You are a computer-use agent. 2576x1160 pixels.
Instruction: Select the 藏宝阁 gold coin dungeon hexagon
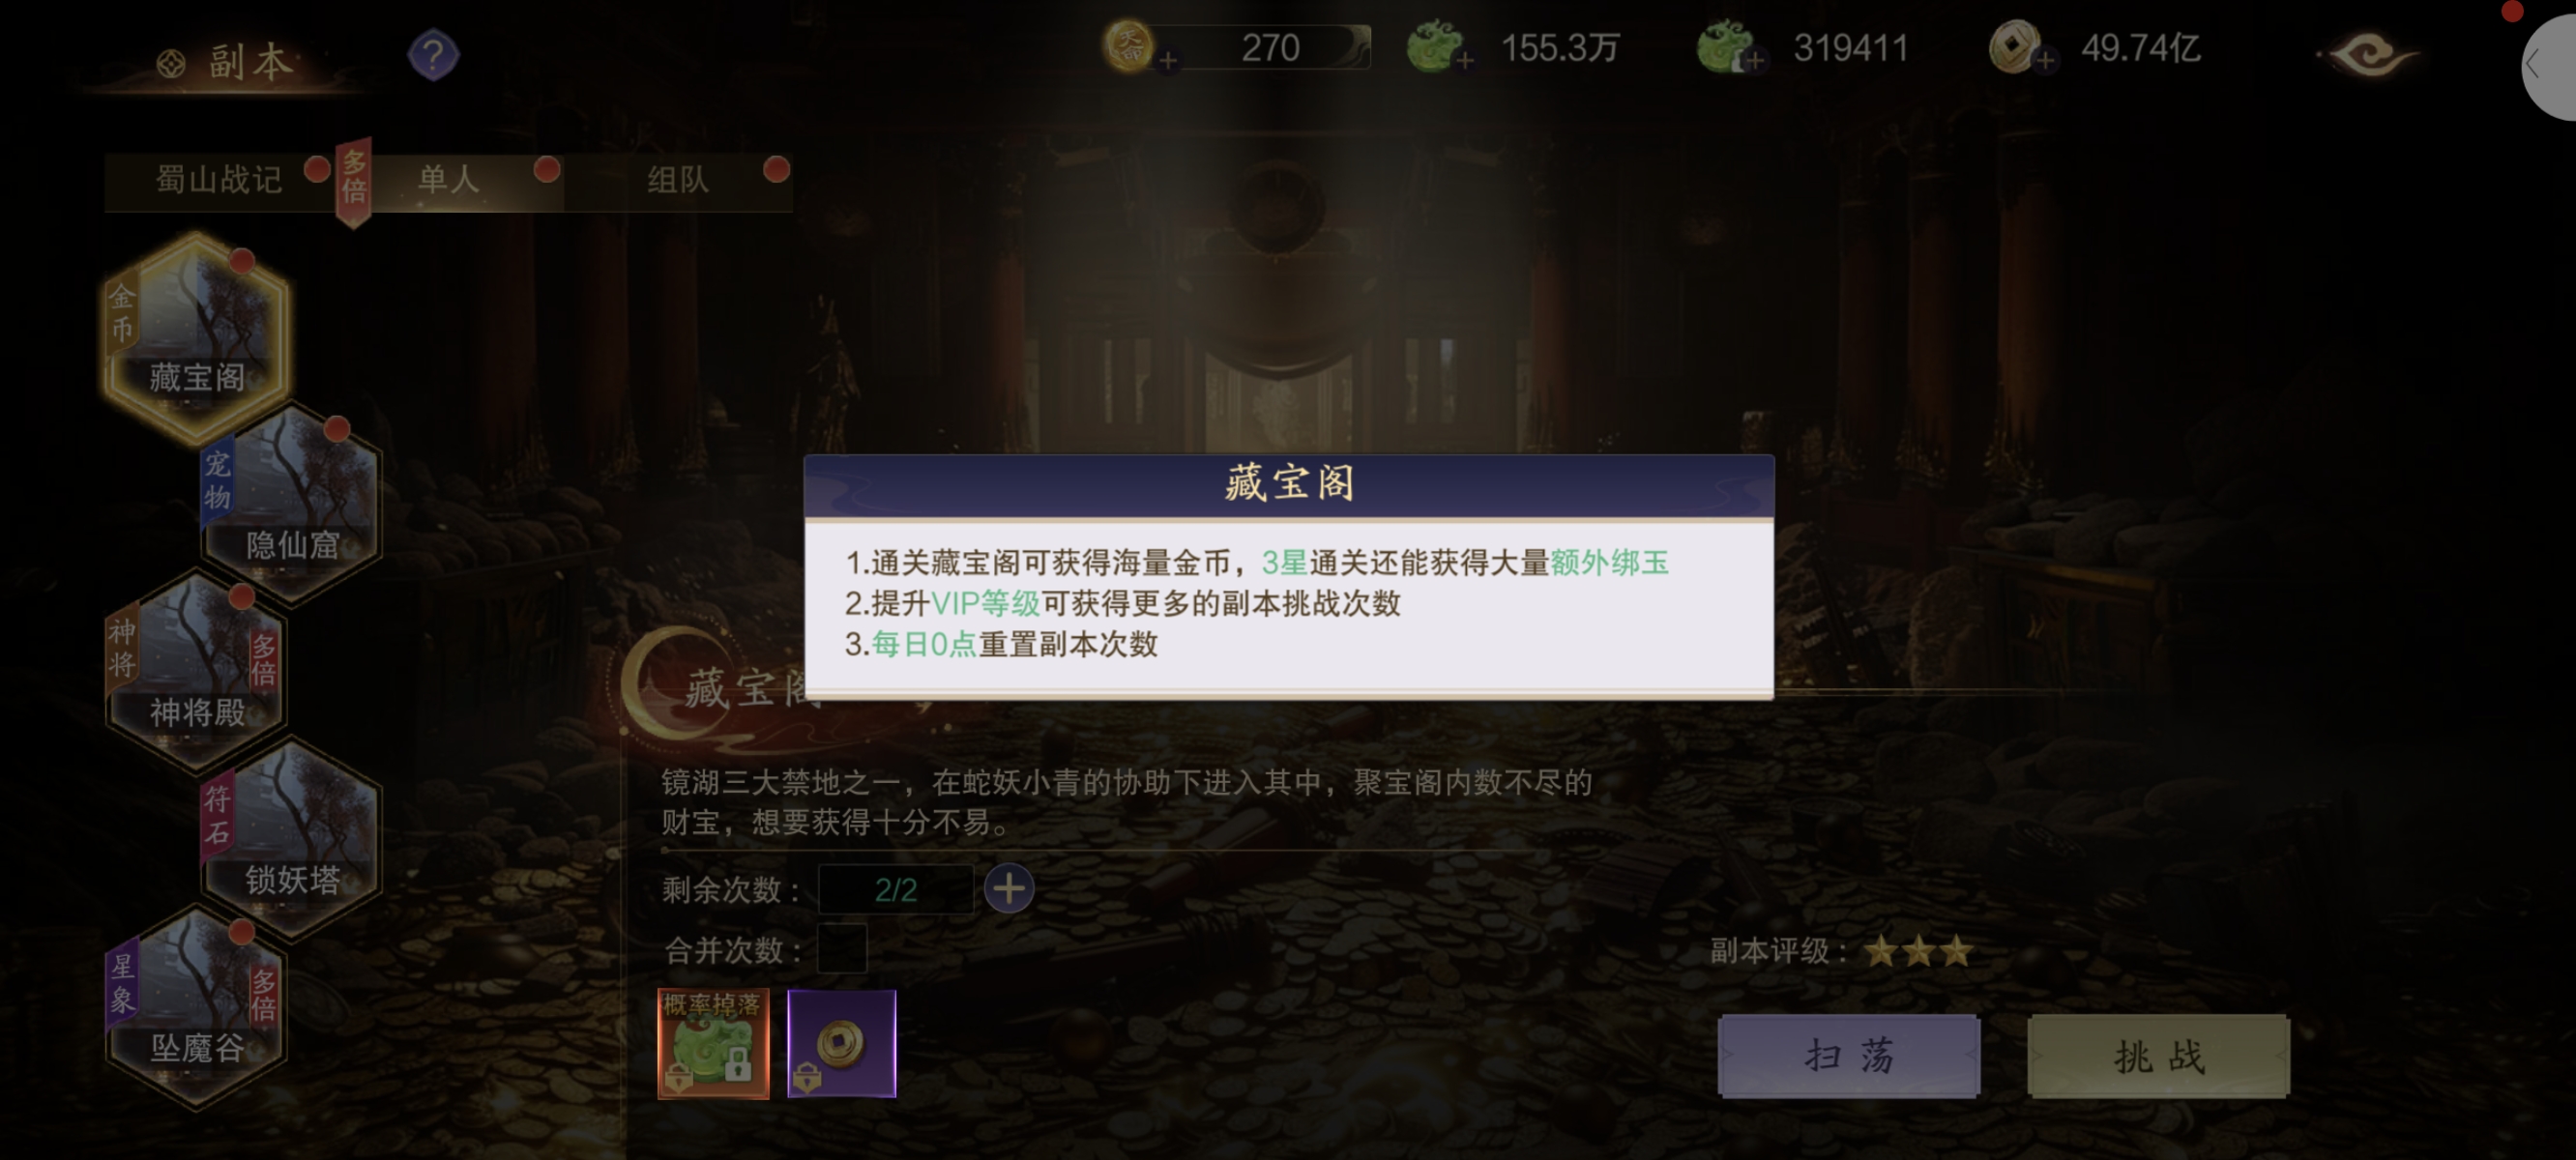(x=197, y=337)
